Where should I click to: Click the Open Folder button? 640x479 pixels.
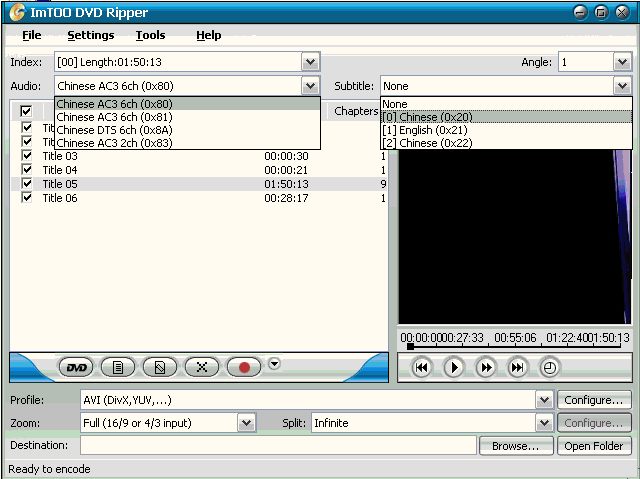click(x=594, y=446)
